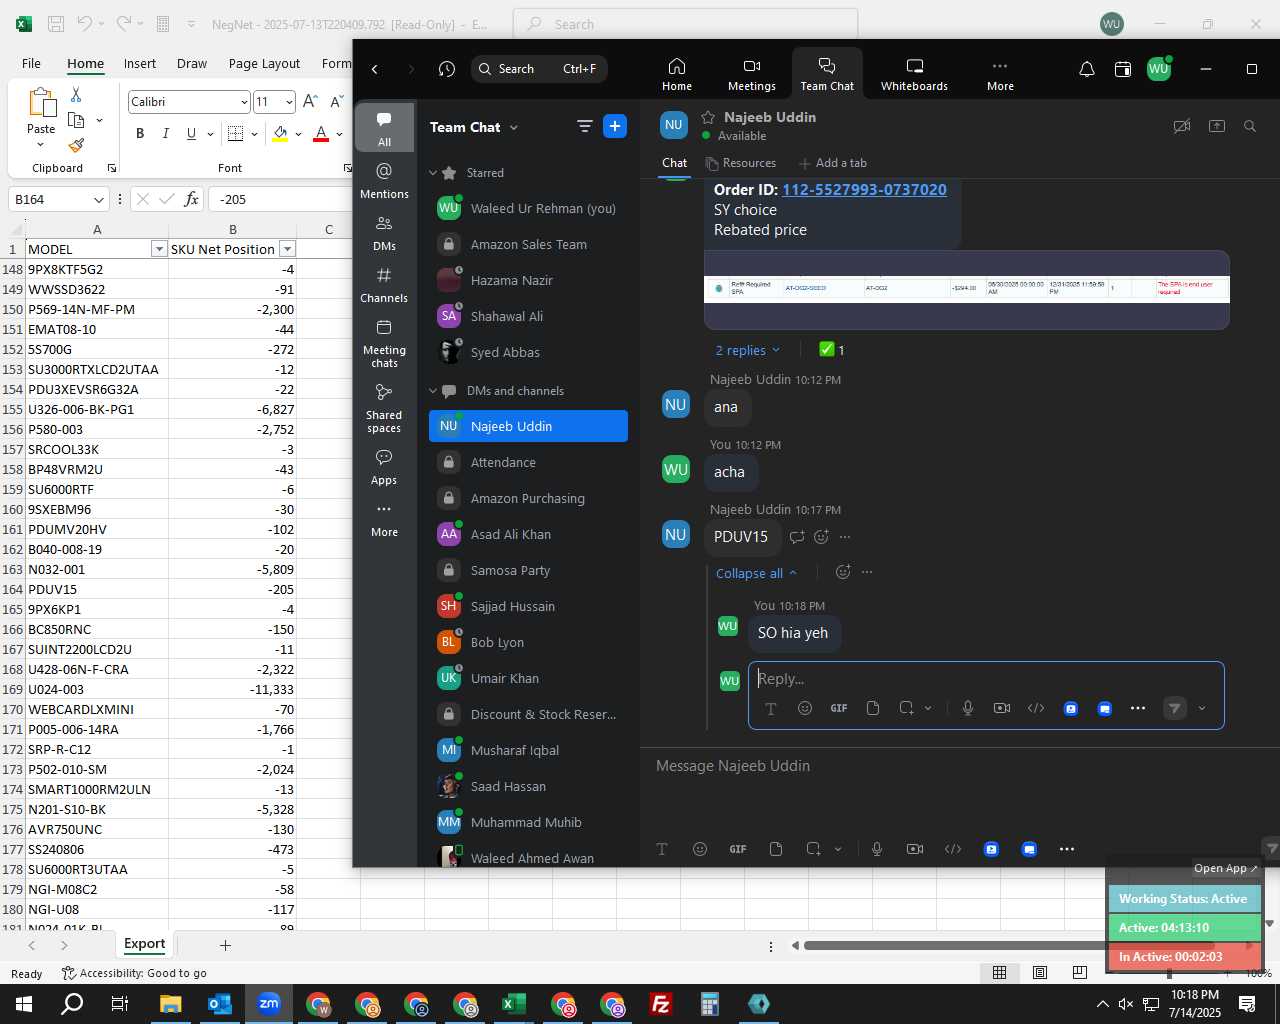
Task: Click the filter icon beside Team Chat
Action: coord(585,126)
